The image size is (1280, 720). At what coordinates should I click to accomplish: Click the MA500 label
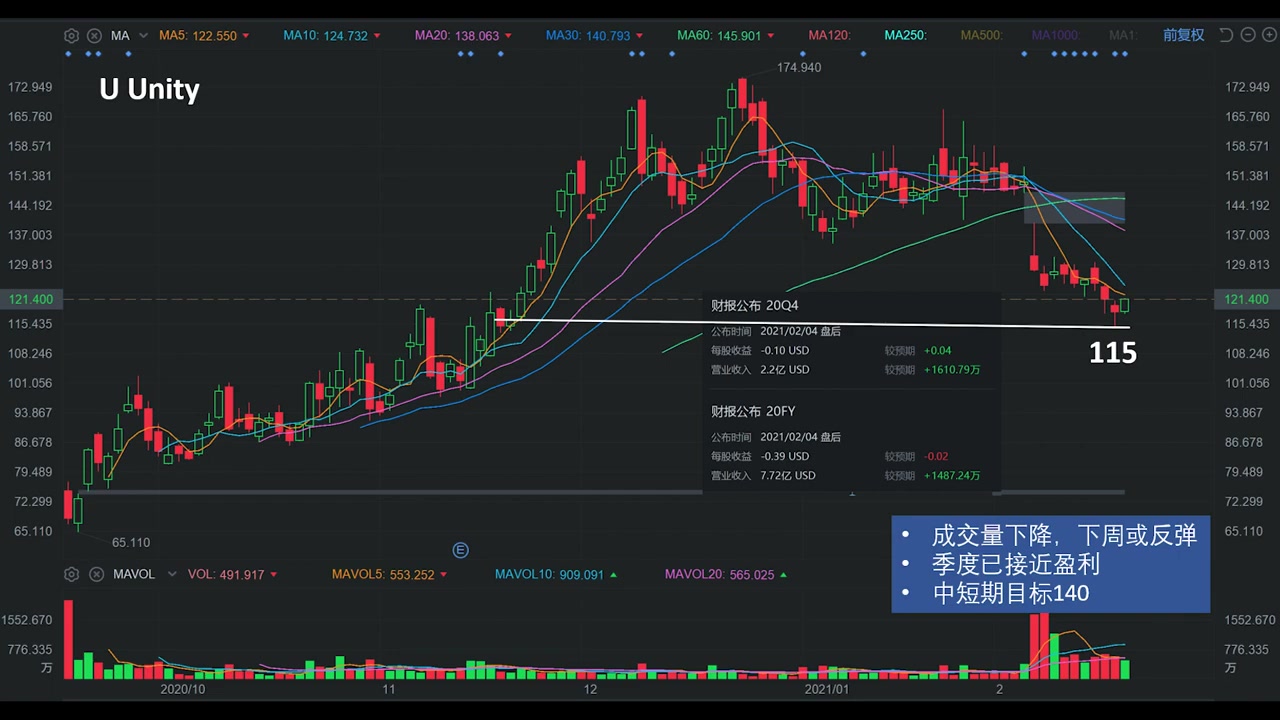coord(982,36)
